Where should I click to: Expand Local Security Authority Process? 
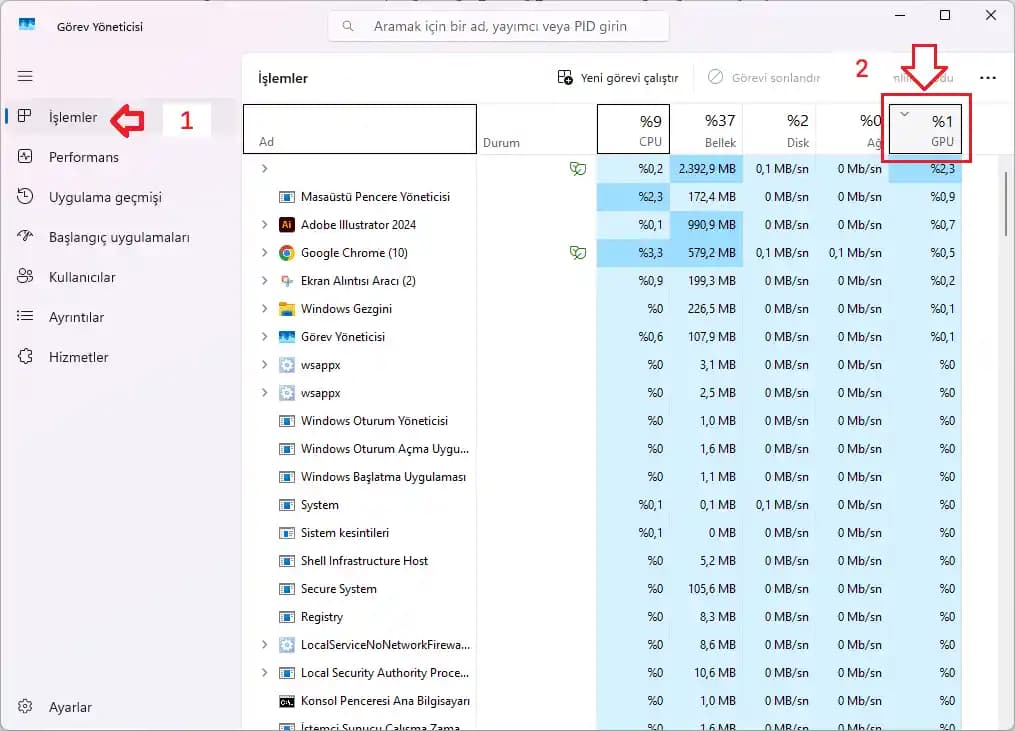264,673
